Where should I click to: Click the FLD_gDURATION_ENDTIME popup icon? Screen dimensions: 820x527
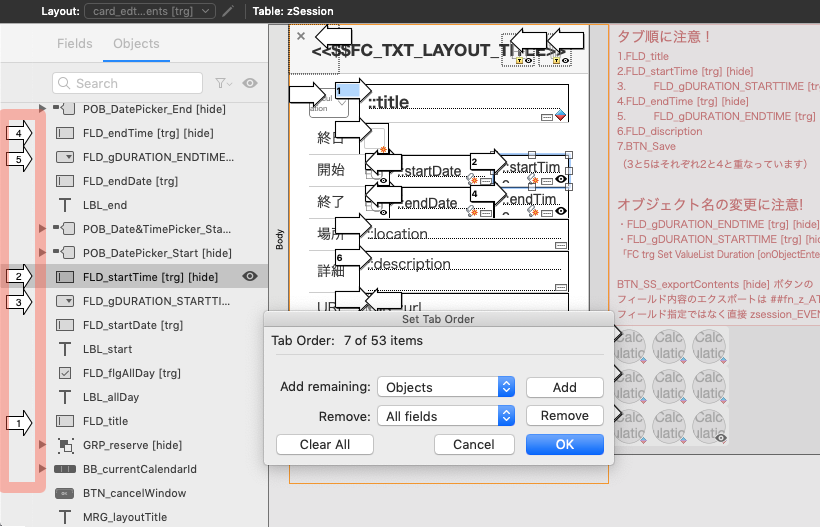[x=65, y=157]
